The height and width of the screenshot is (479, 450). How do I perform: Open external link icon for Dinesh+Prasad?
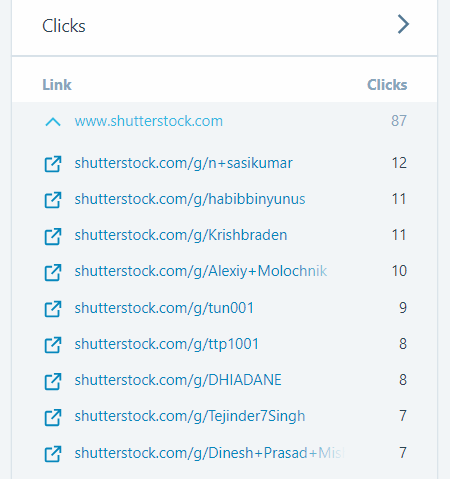[x=53, y=454]
